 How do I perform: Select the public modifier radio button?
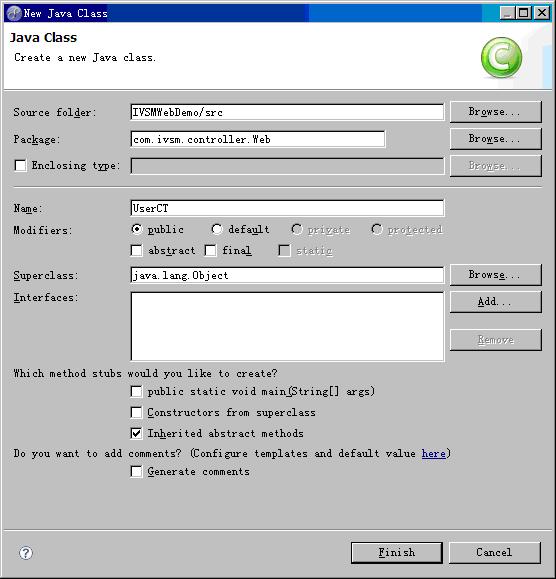(x=137, y=229)
